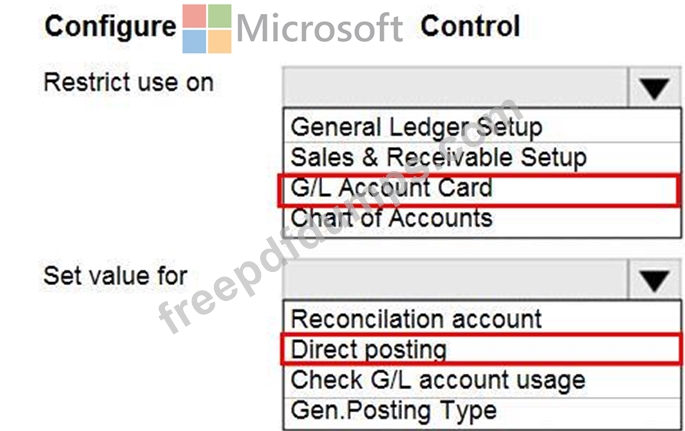The width and height of the screenshot is (685, 431).
Task: Pick Chart of Accounts option
Action: point(391,218)
